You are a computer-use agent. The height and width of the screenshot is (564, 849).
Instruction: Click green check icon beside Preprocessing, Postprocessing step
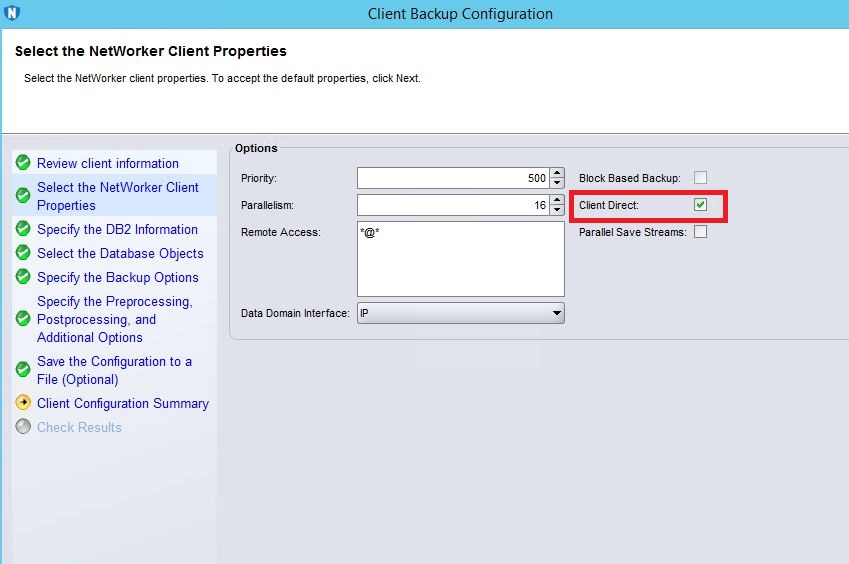tap(23, 318)
